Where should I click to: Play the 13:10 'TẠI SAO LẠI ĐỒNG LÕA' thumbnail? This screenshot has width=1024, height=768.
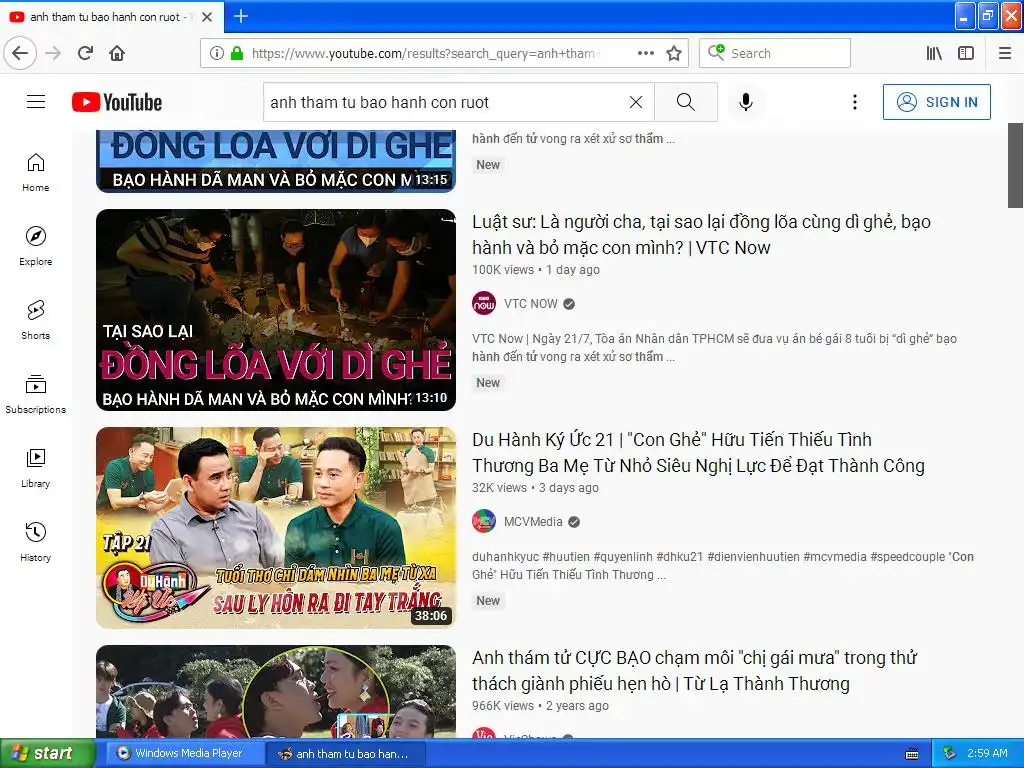276,310
